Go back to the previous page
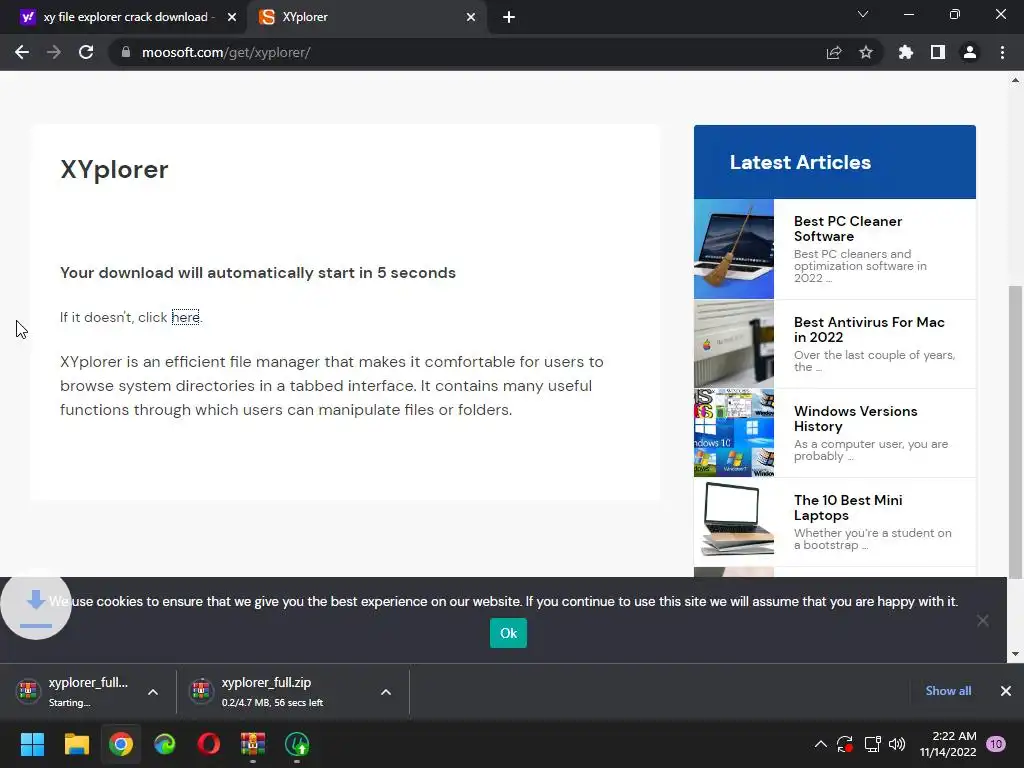 coord(22,52)
